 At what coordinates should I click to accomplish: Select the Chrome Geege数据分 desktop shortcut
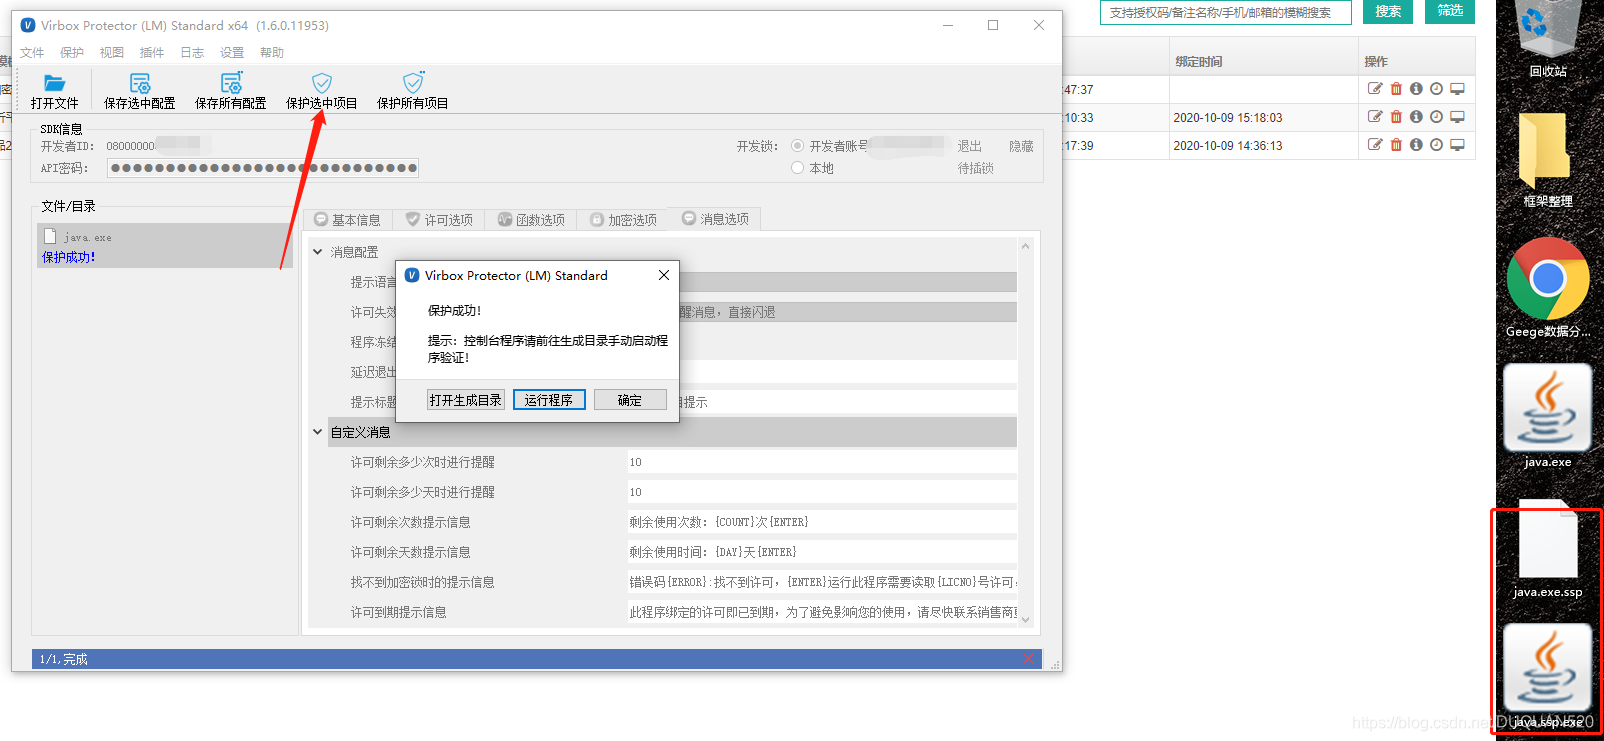coord(1547,288)
